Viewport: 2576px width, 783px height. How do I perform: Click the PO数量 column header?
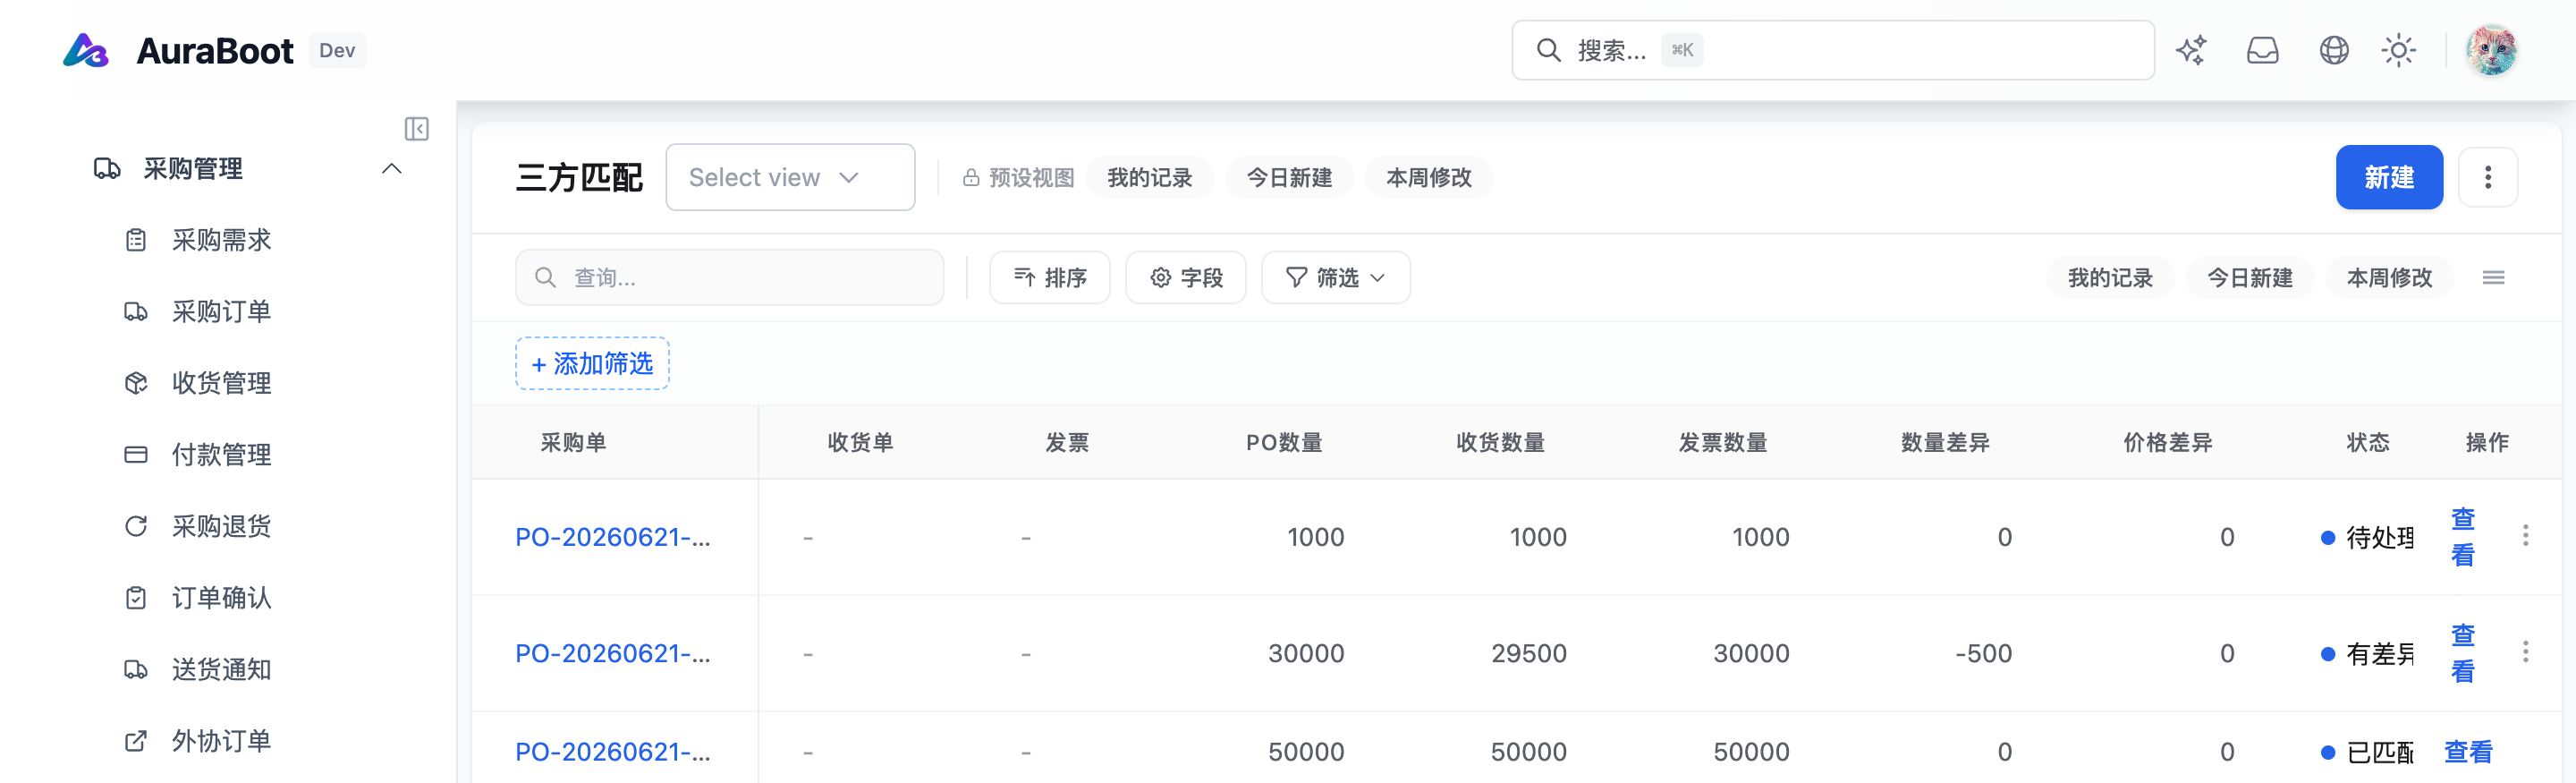click(1284, 442)
